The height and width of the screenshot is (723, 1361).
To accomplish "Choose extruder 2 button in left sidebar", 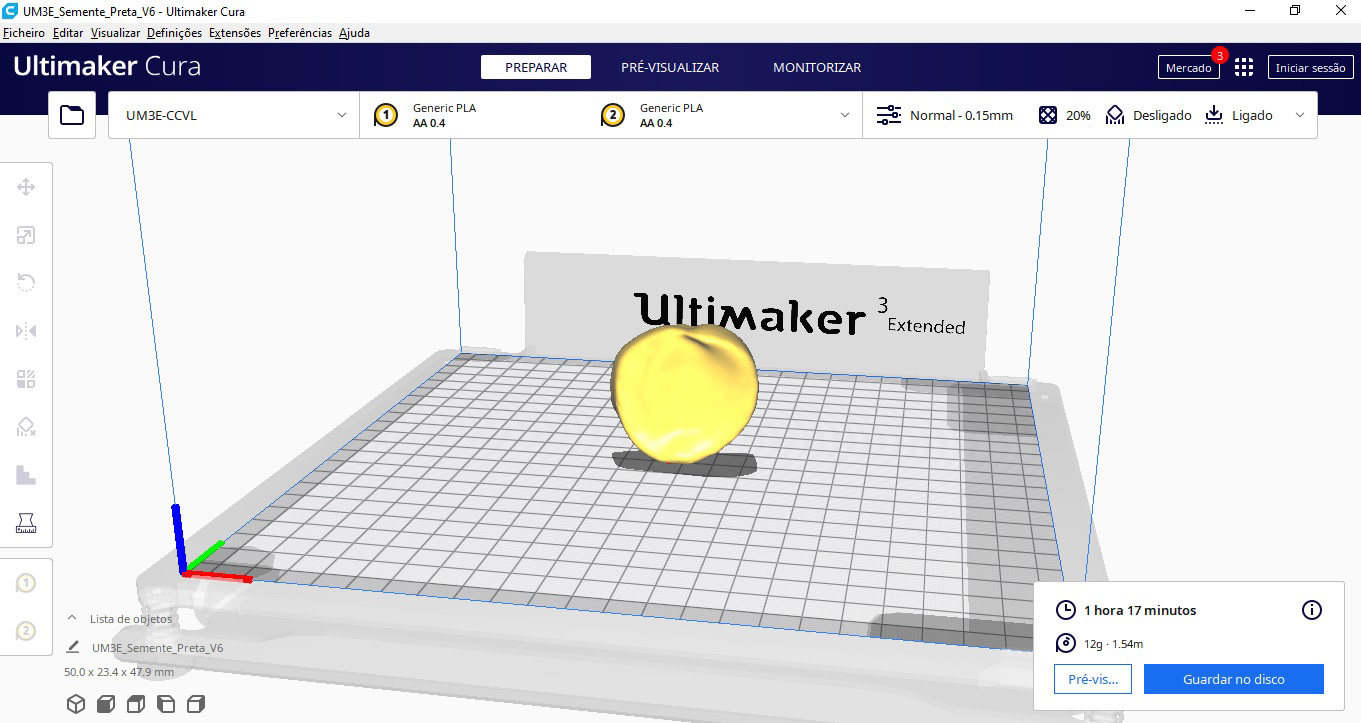I will (26, 631).
